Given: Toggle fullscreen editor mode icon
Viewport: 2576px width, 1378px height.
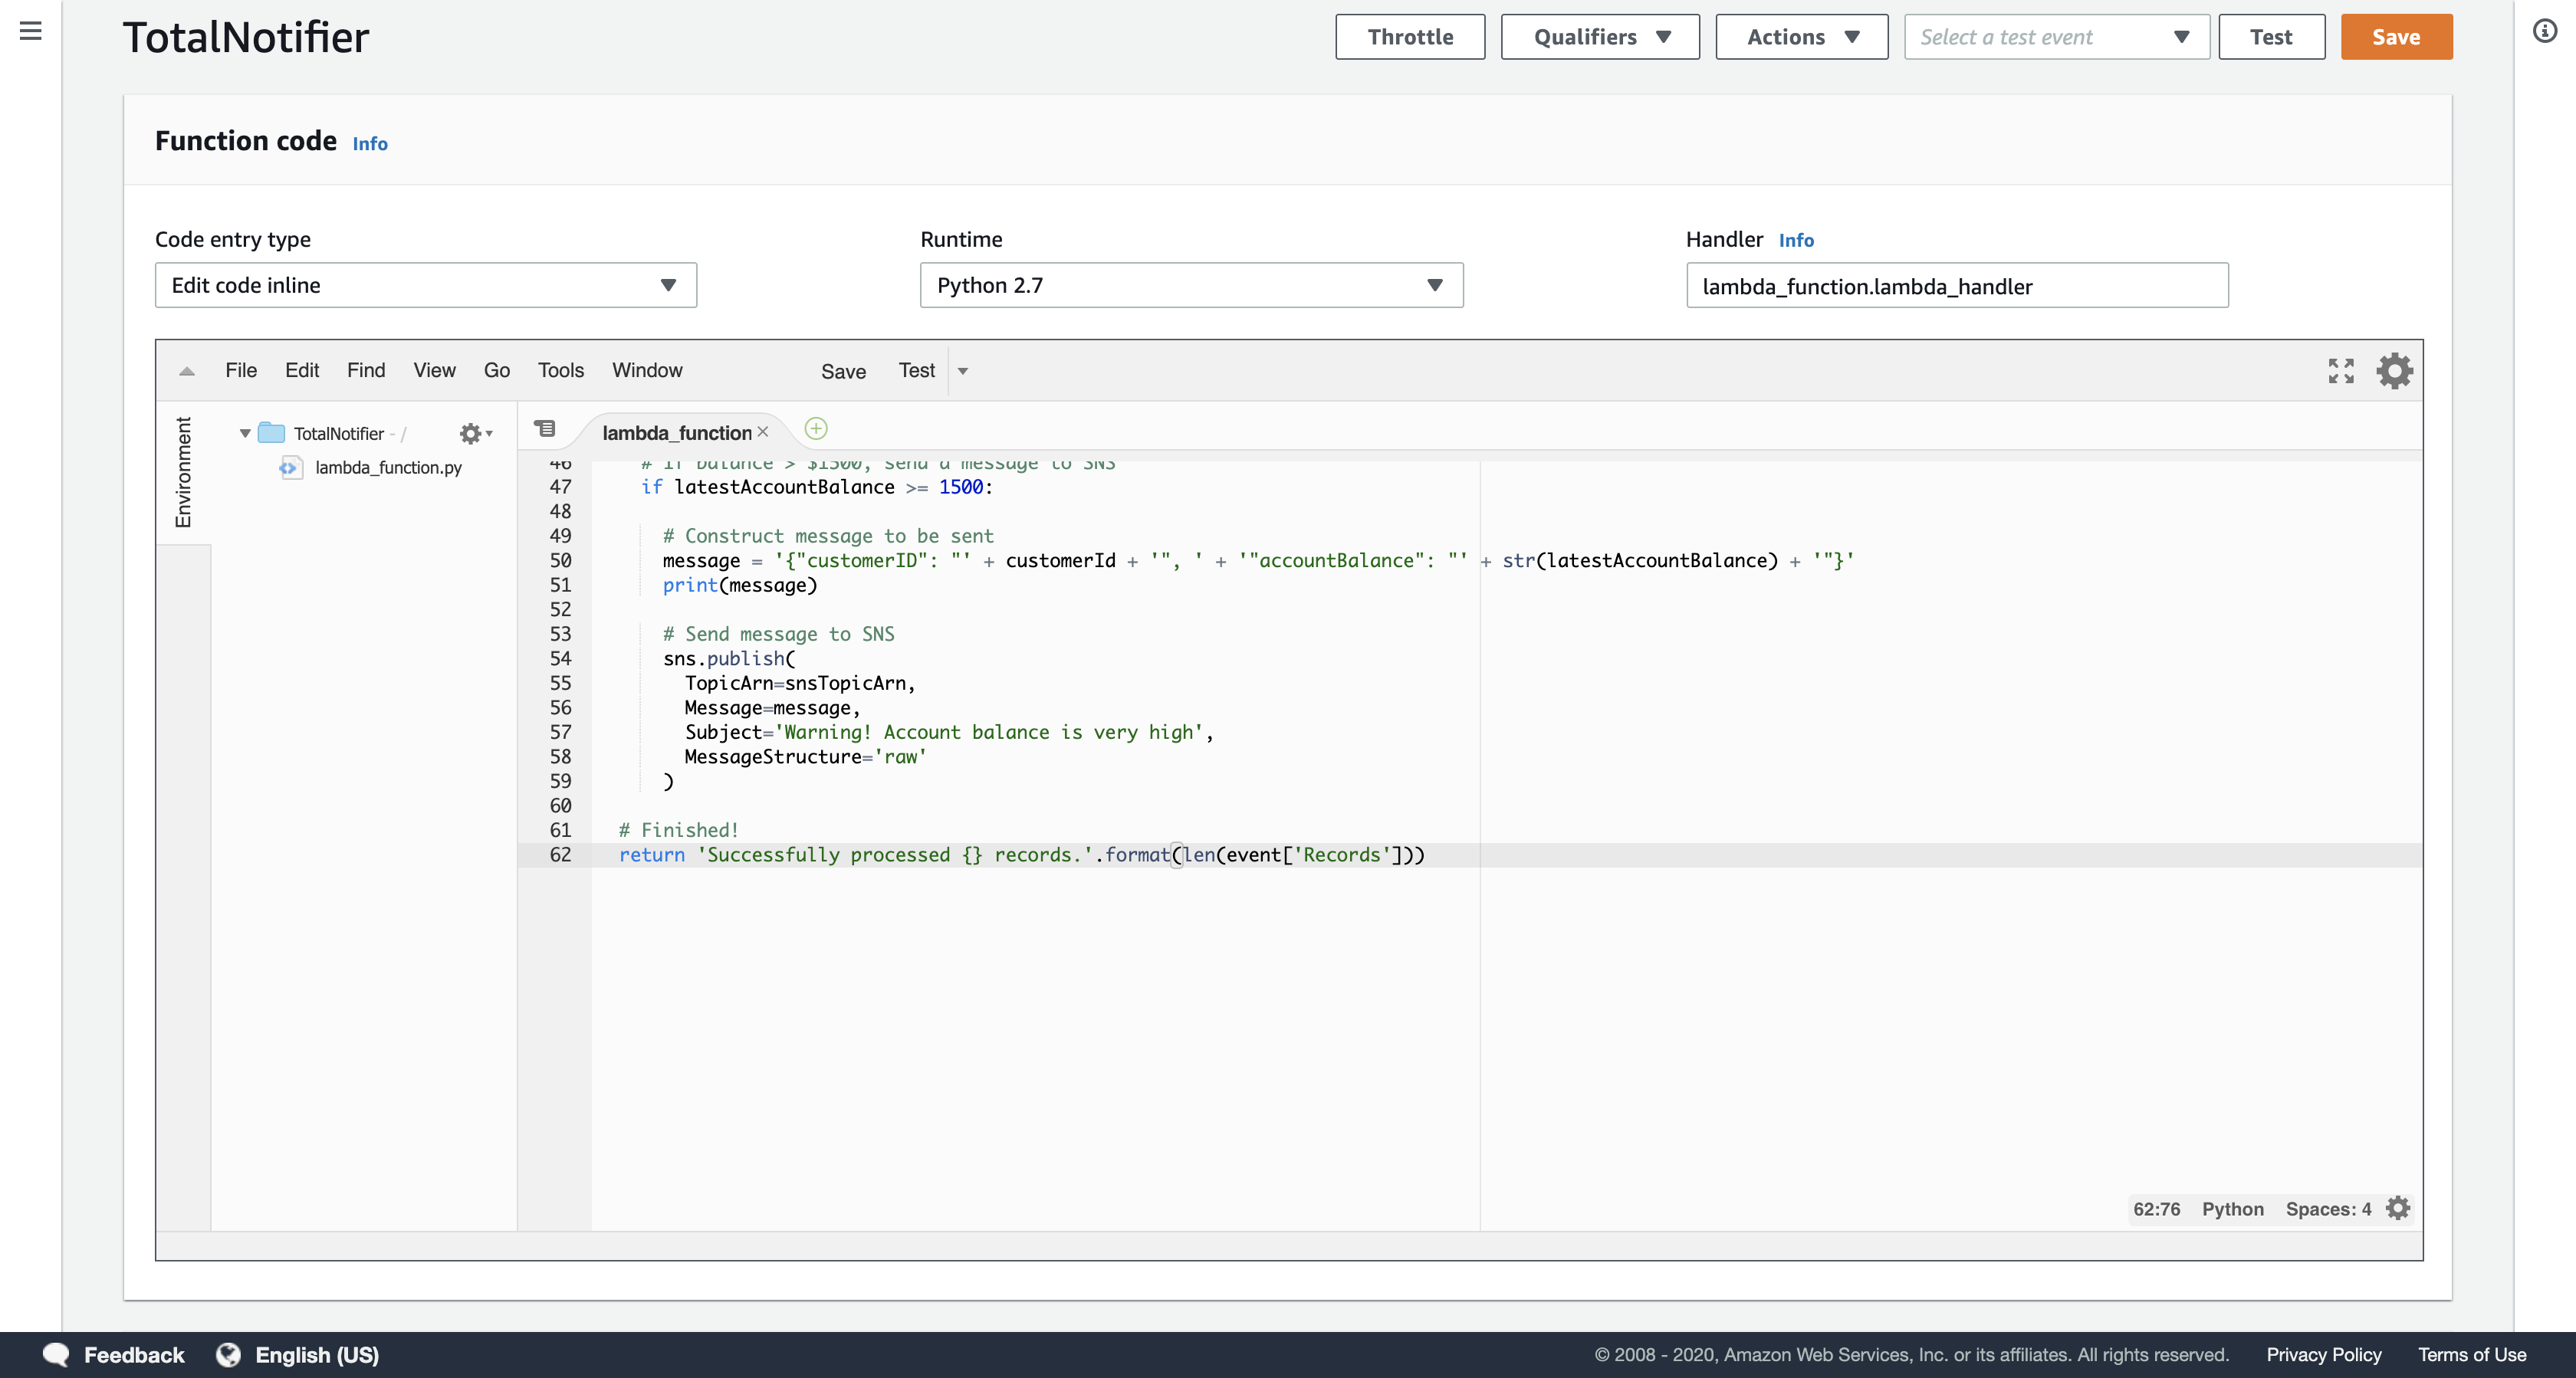Looking at the screenshot, I should pos(2340,371).
